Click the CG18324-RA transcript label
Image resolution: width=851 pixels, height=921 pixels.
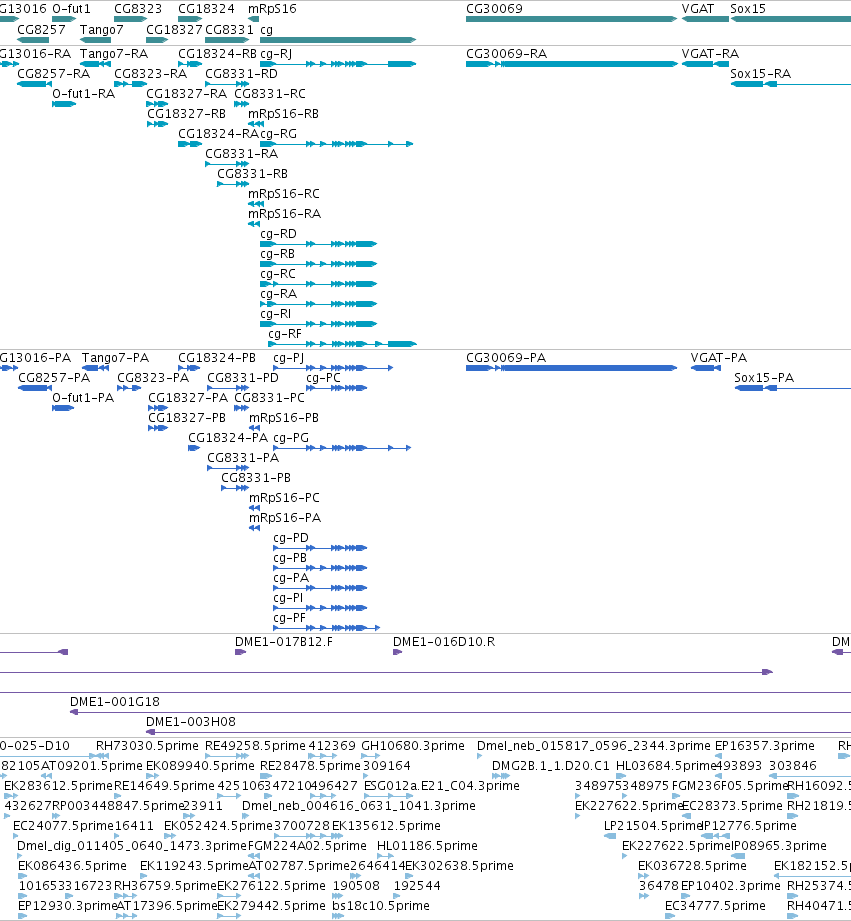218,134
